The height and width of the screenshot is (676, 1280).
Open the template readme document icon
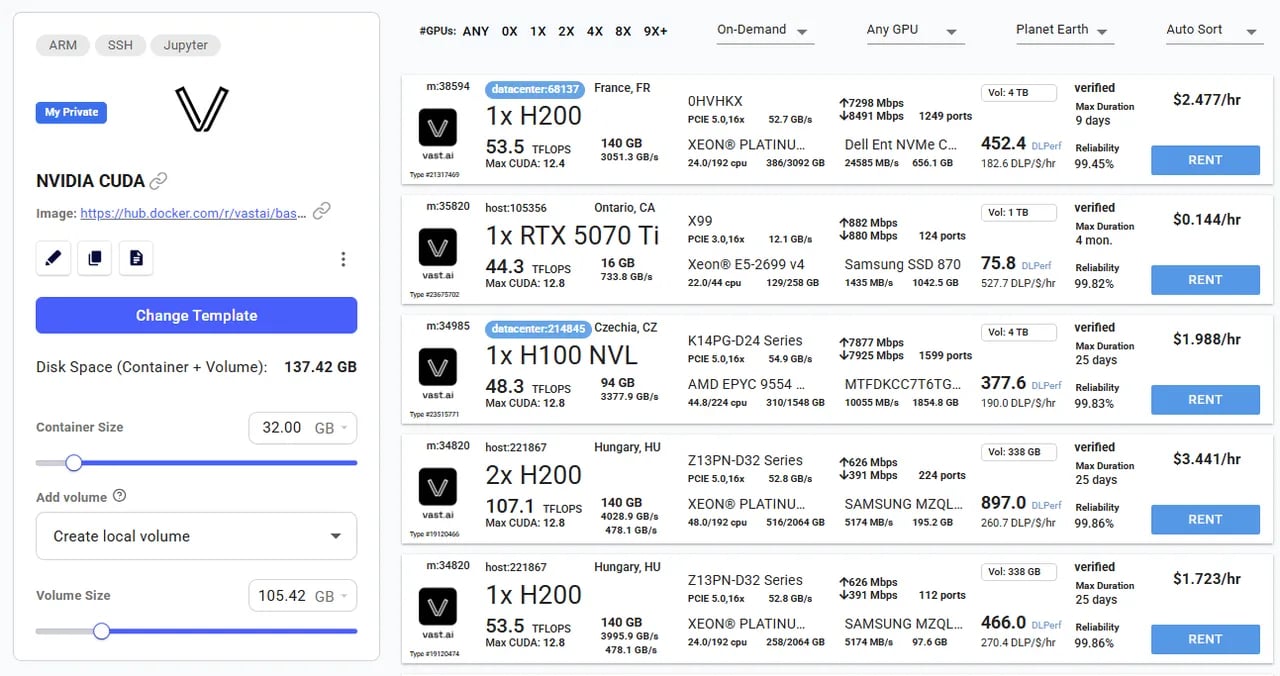point(136,258)
